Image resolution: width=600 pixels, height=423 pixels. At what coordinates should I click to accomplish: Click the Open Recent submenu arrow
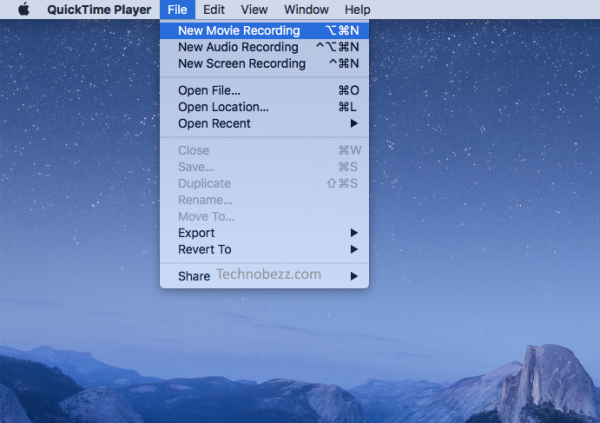[x=354, y=123]
